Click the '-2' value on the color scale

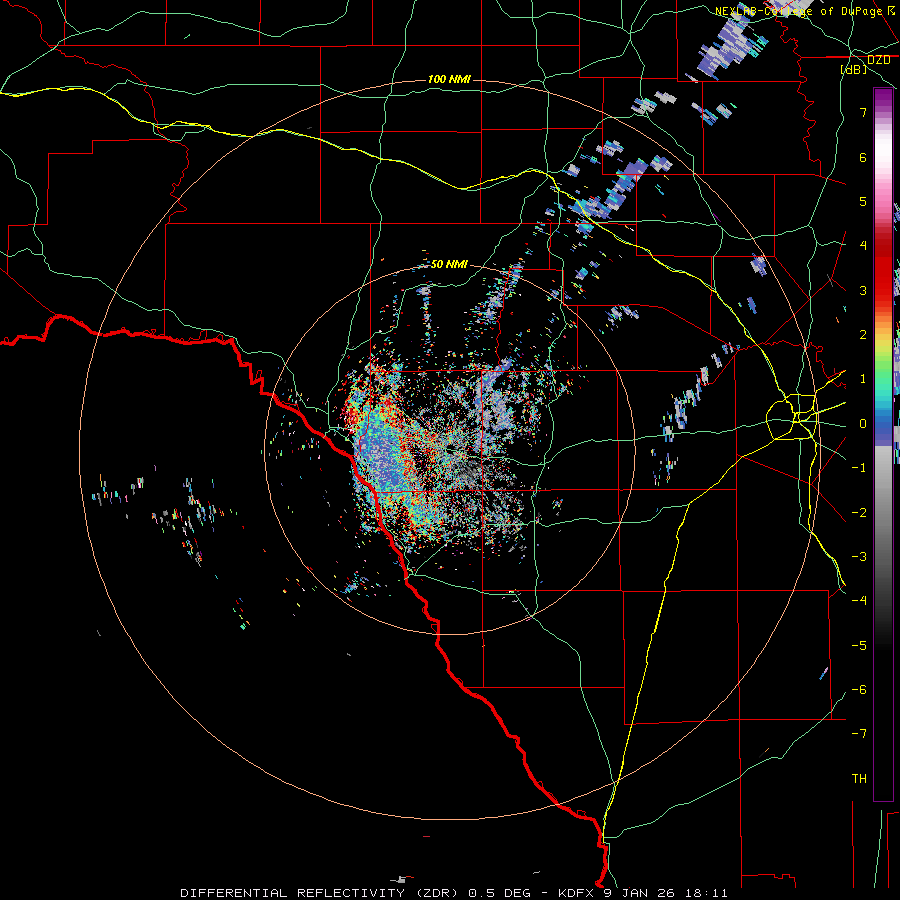pos(859,512)
